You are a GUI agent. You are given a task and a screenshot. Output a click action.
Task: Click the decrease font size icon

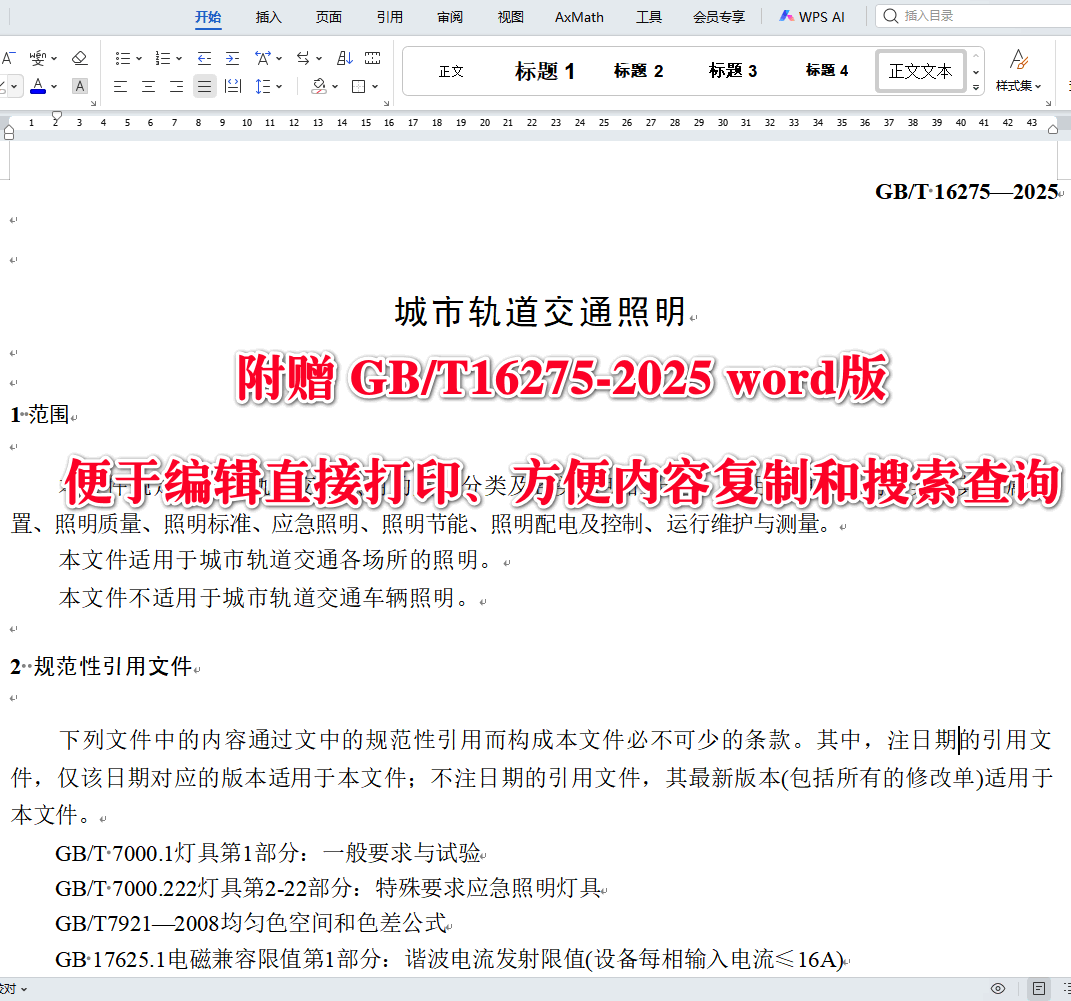pos(8,57)
